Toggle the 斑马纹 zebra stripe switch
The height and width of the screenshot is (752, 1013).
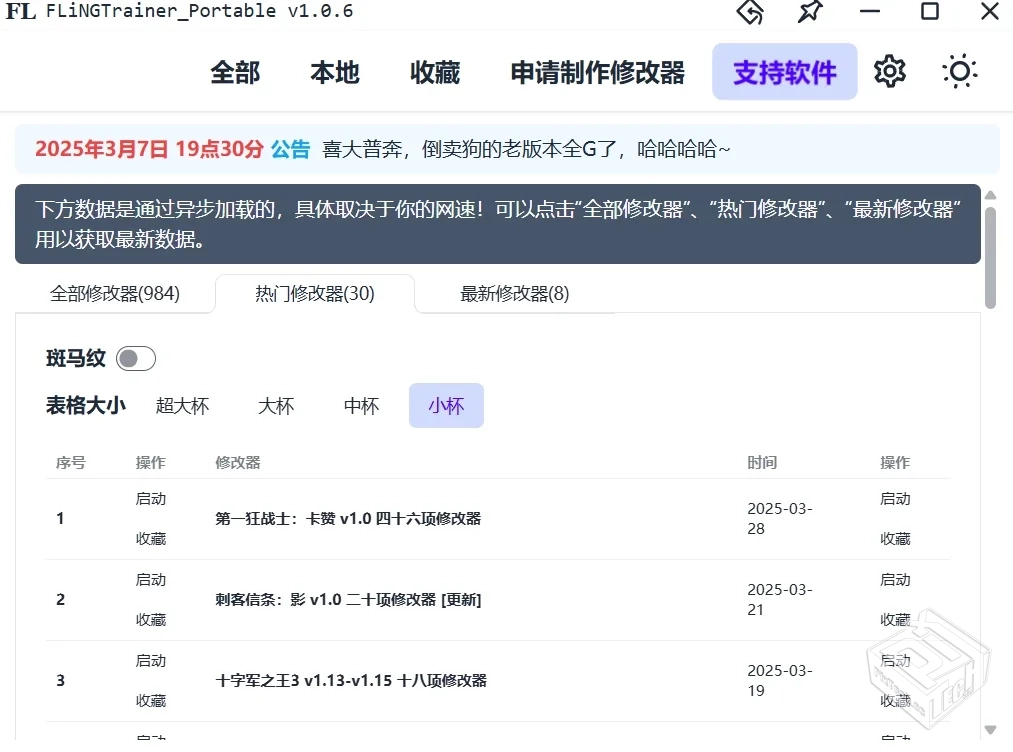(135, 358)
